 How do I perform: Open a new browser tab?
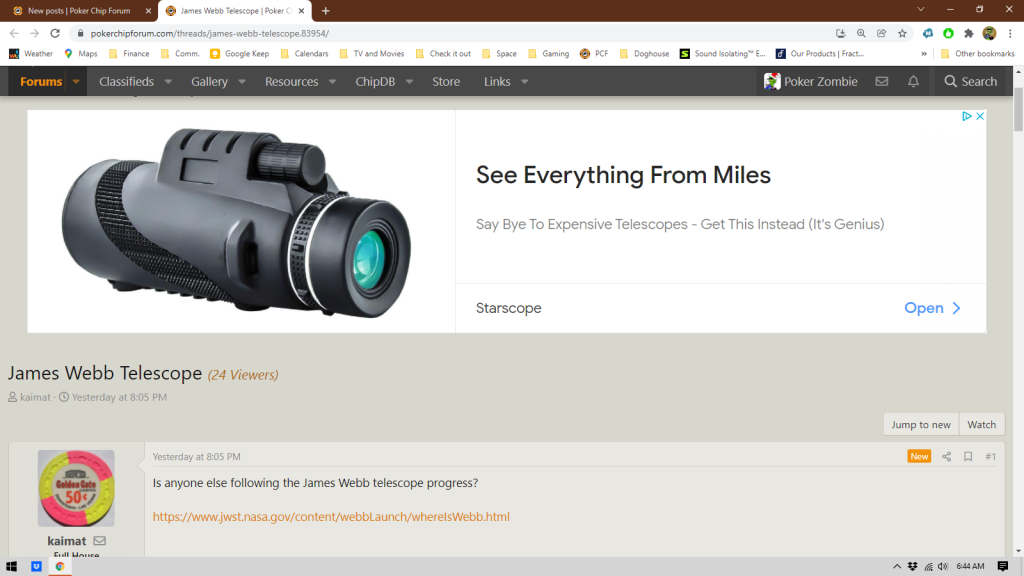[x=325, y=11]
